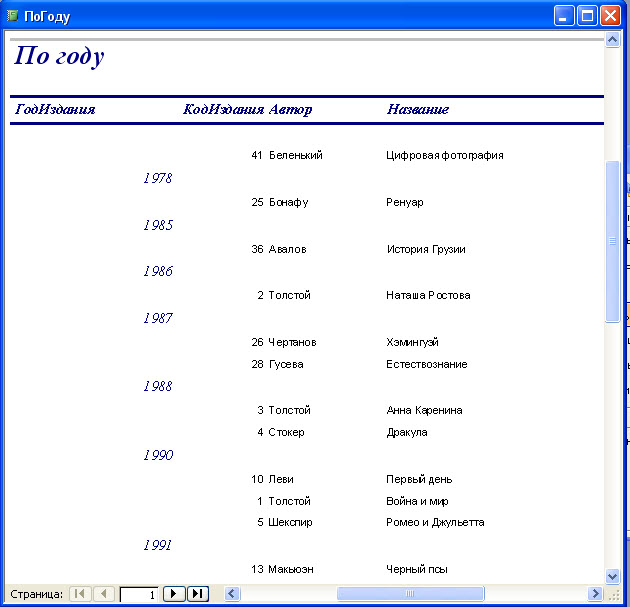630x607 pixels.
Task: Click edition code 28
Action: pos(257,364)
